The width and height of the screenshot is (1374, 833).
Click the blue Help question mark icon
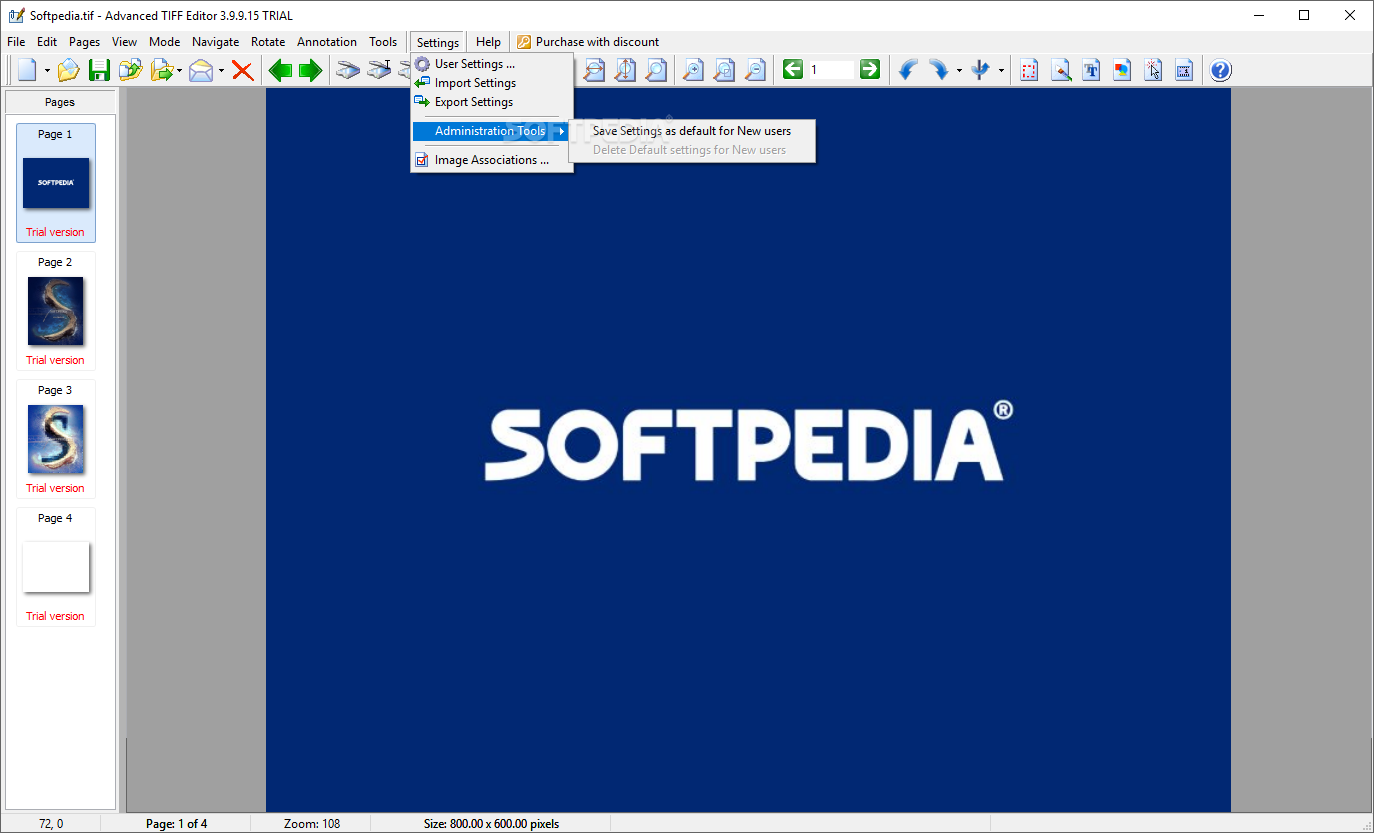(x=1221, y=70)
